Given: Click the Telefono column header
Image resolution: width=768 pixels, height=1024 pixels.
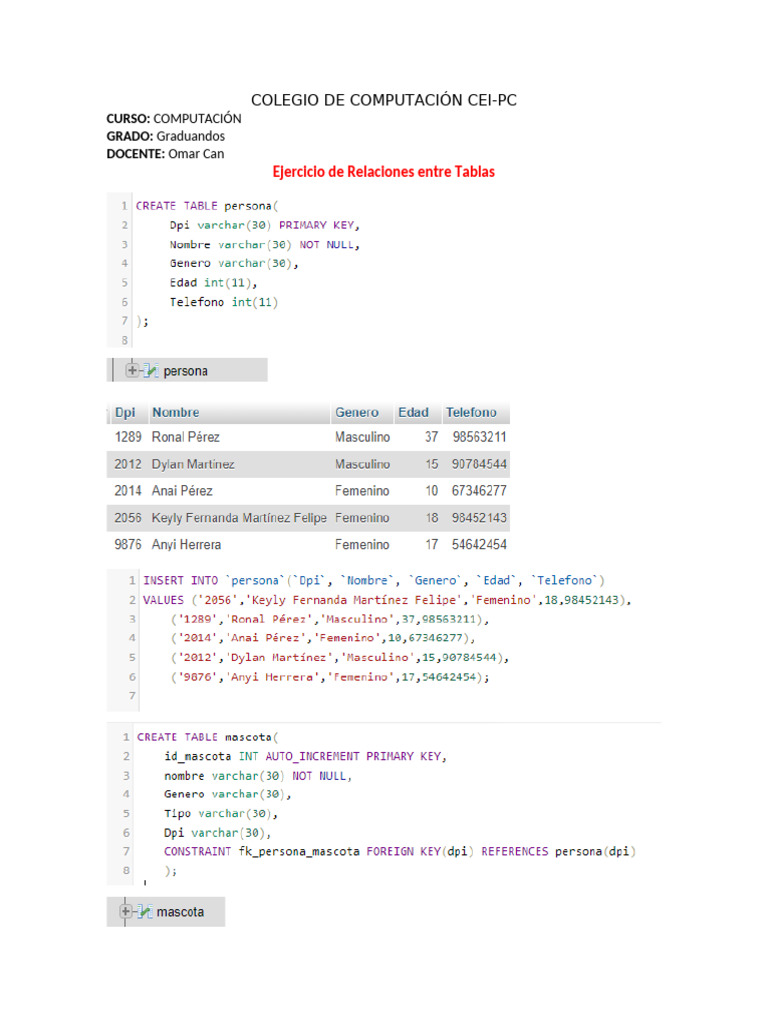Looking at the screenshot, I should (x=471, y=412).
